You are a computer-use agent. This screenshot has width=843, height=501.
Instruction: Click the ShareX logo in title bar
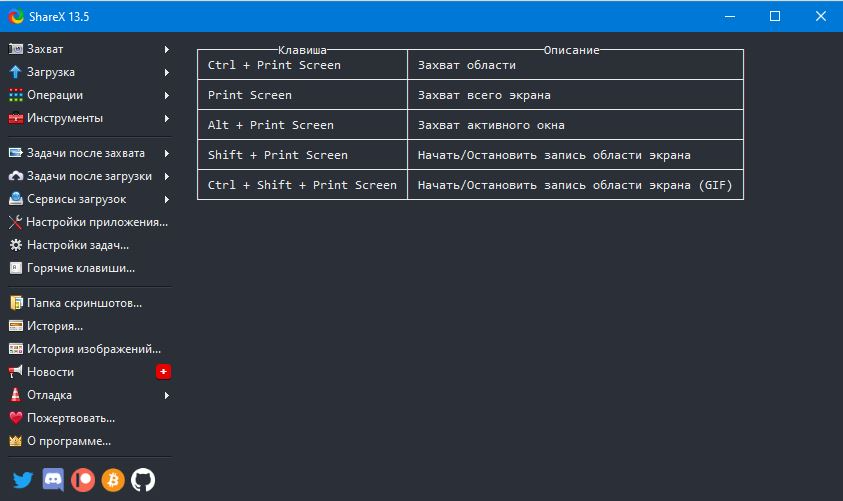click(x=16, y=16)
